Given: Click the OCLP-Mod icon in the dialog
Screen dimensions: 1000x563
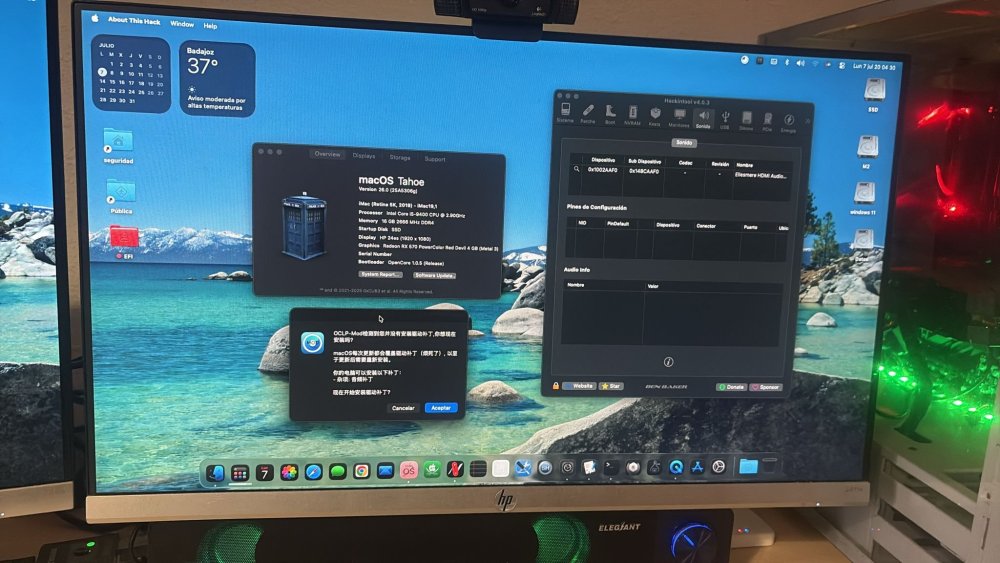Looking at the screenshot, I should click(x=312, y=343).
